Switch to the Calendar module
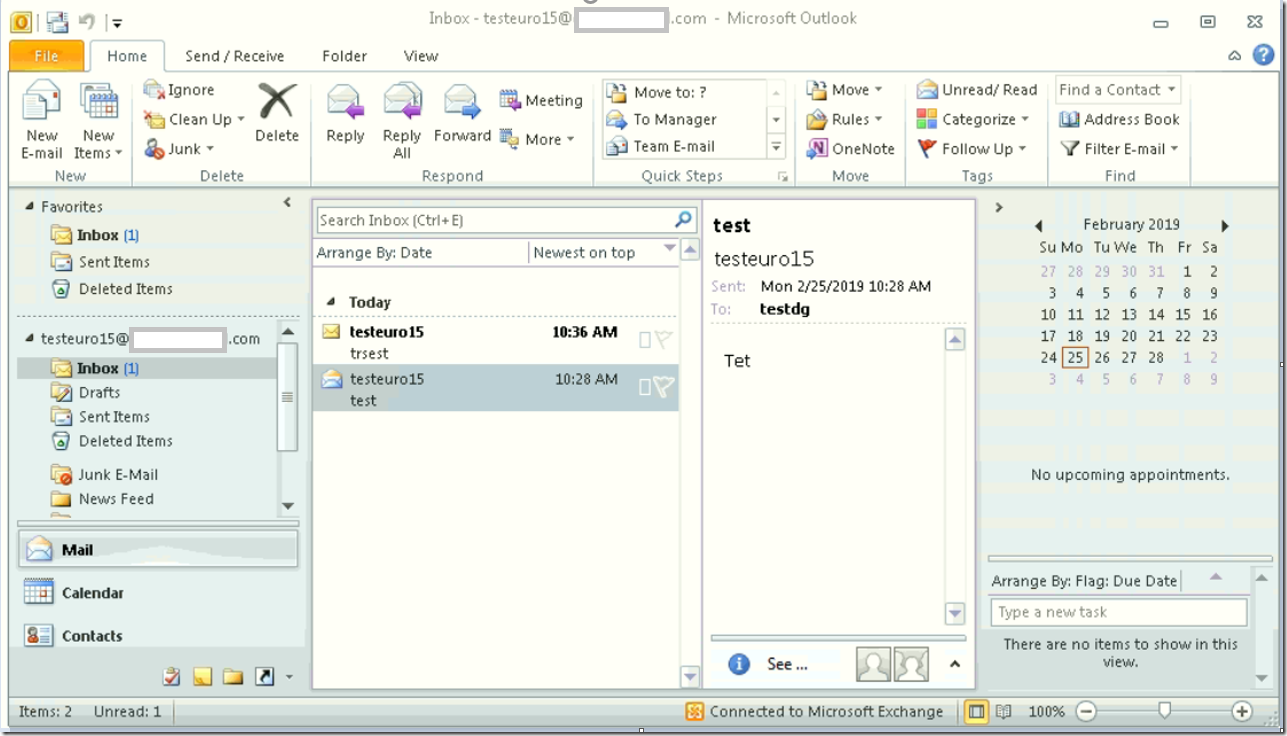Image resolution: width=1287 pixels, height=736 pixels. tap(158, 593)
